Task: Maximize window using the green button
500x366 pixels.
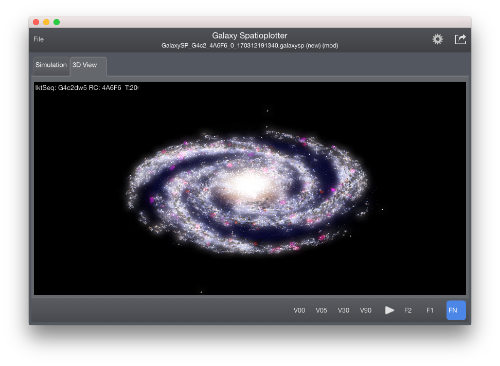Action: coord(57,22)
